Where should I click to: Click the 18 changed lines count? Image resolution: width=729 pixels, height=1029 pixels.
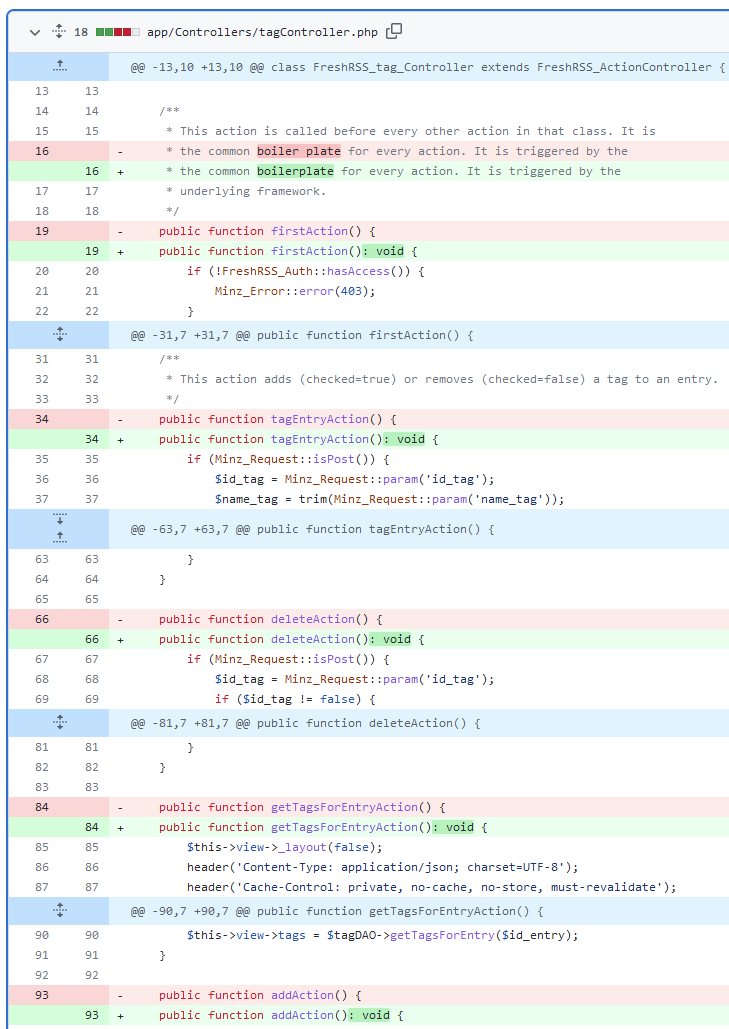pyautogui.click(x=81, y=32)
